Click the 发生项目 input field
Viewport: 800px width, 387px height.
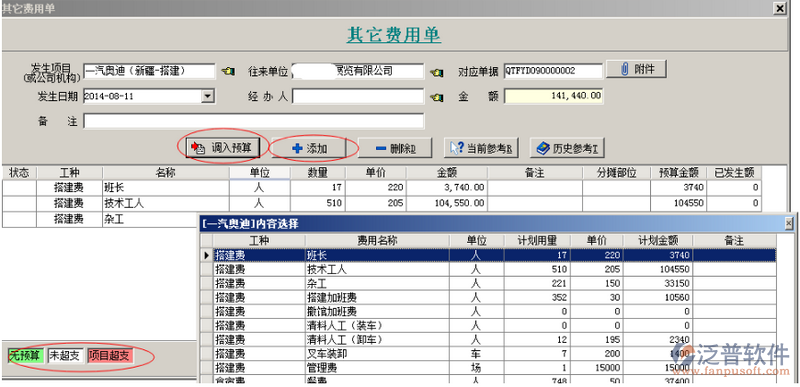148,71
